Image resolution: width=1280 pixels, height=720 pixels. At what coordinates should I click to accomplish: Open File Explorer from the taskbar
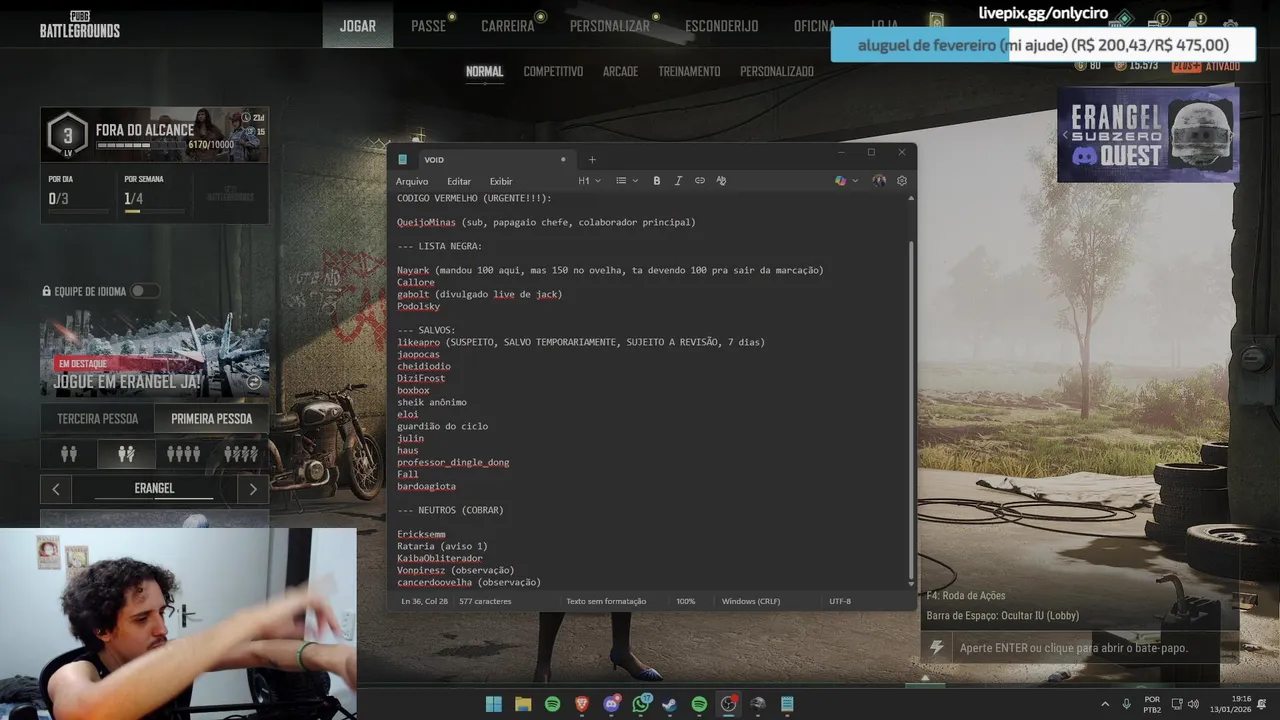pyautogui.click(x=523, y=704)
